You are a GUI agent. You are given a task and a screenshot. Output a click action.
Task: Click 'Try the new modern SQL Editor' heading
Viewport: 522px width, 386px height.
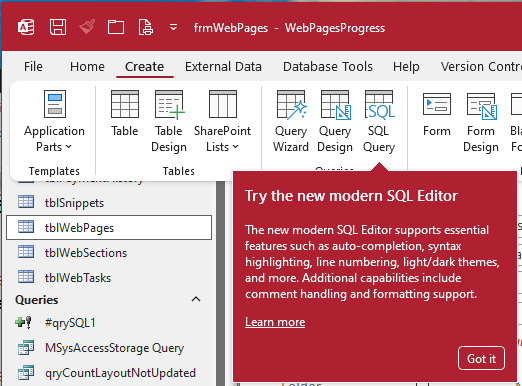[x=351, y=196]
